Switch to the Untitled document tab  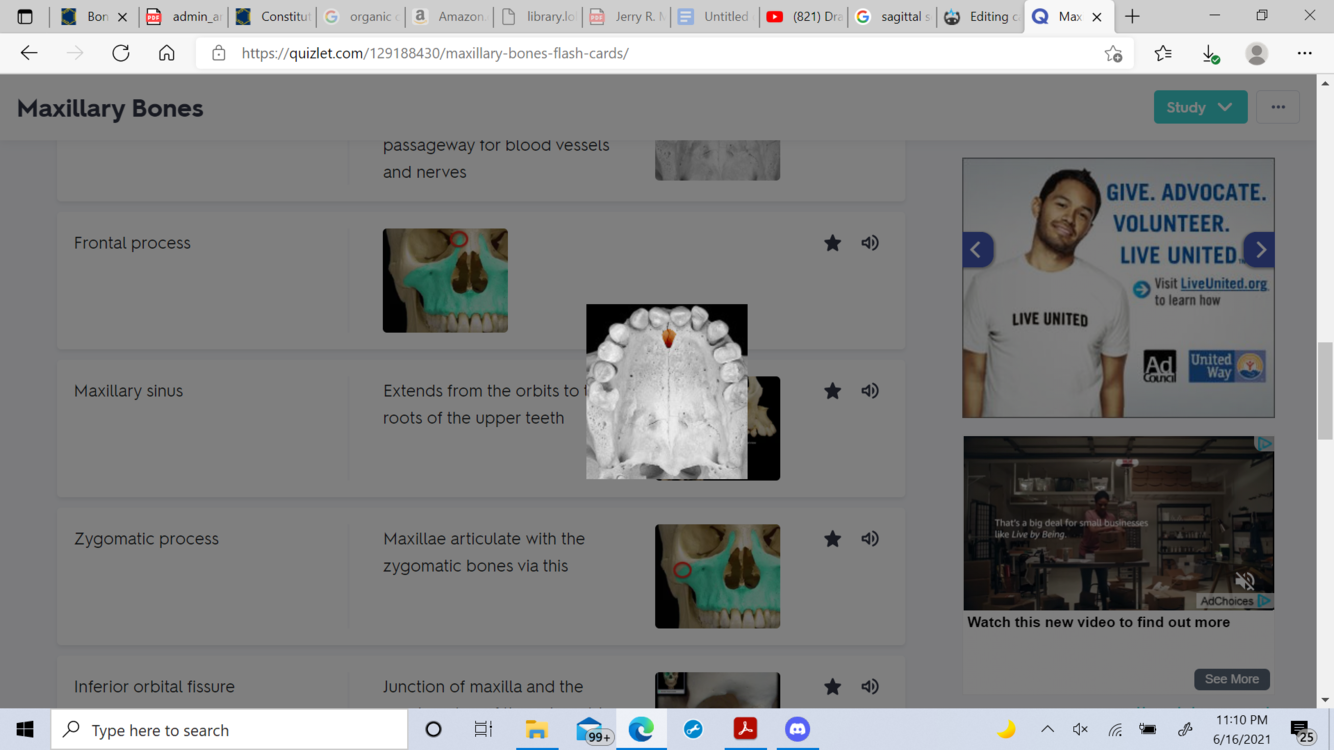(714, 16)
